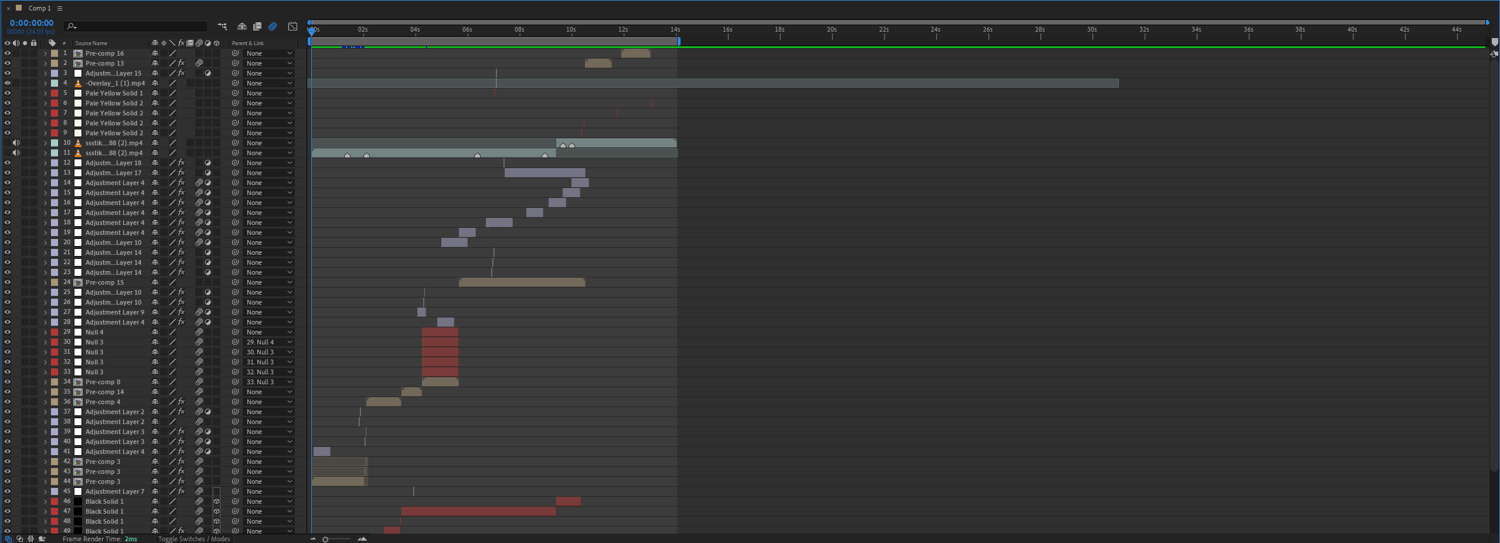The width and height of the screenshot is (1500, 543).
Task: Select the Pre-comp 15 clip bar in timeline
Action: point(522,282)
